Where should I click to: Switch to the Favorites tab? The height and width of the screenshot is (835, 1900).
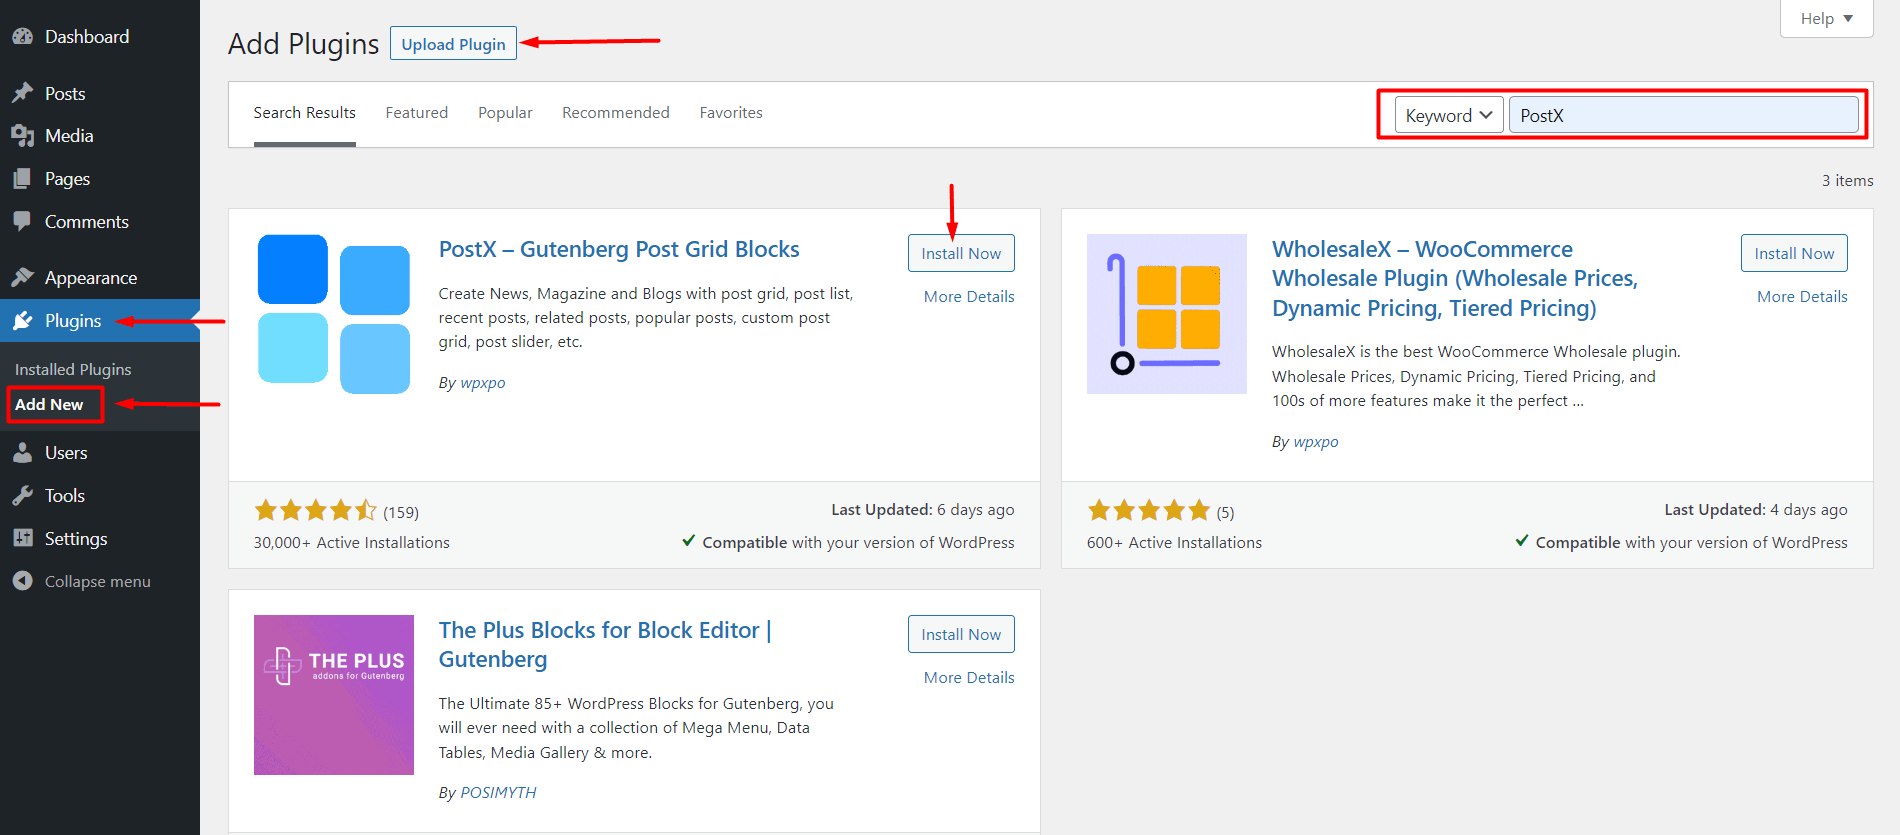pos(731,113)
